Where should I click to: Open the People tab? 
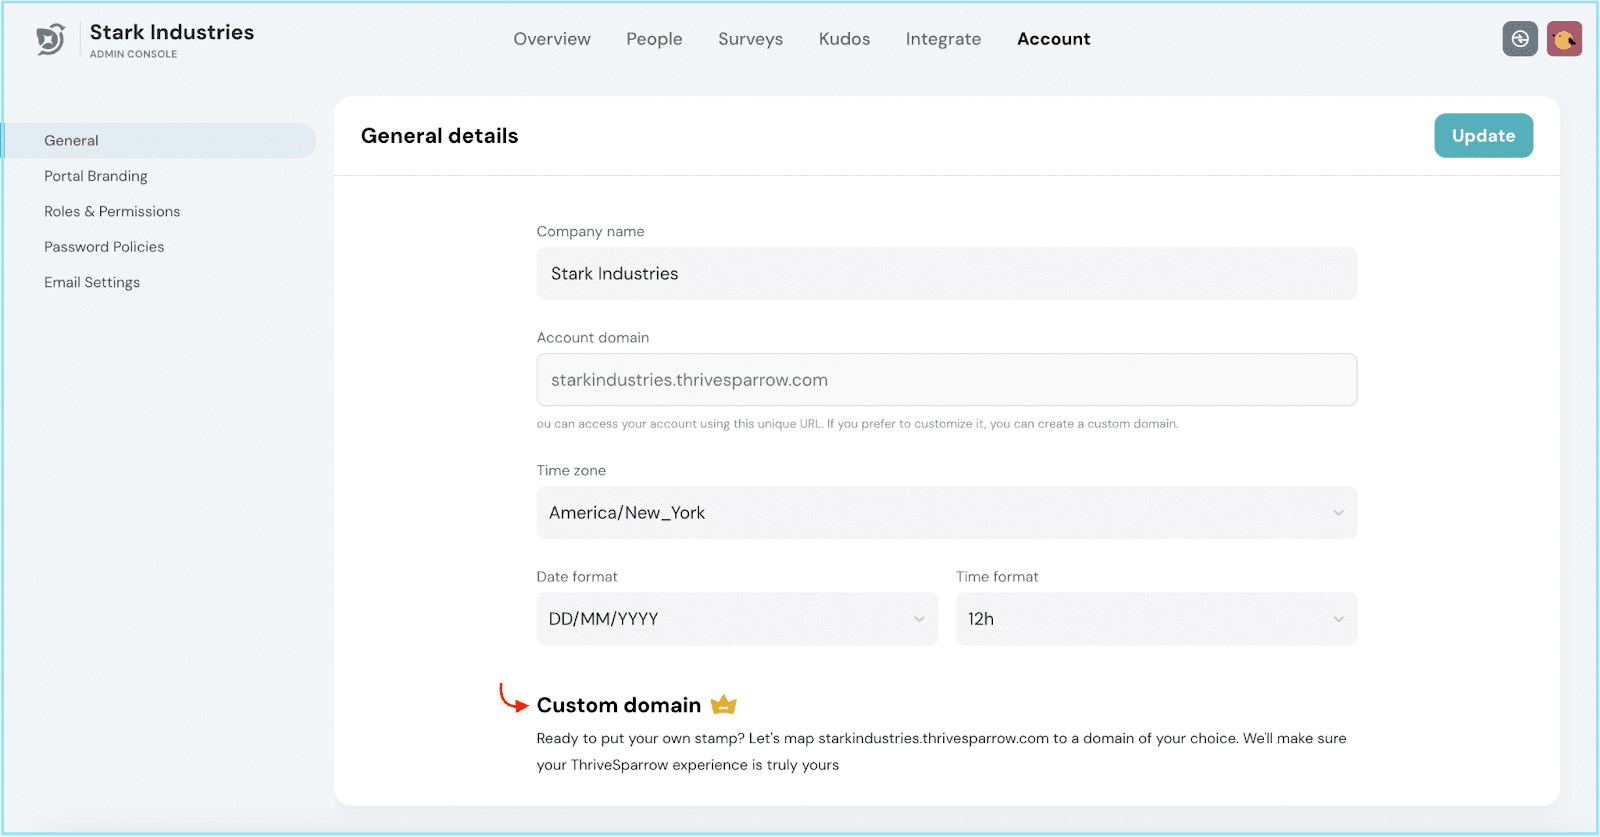click(x=654, y=39)
